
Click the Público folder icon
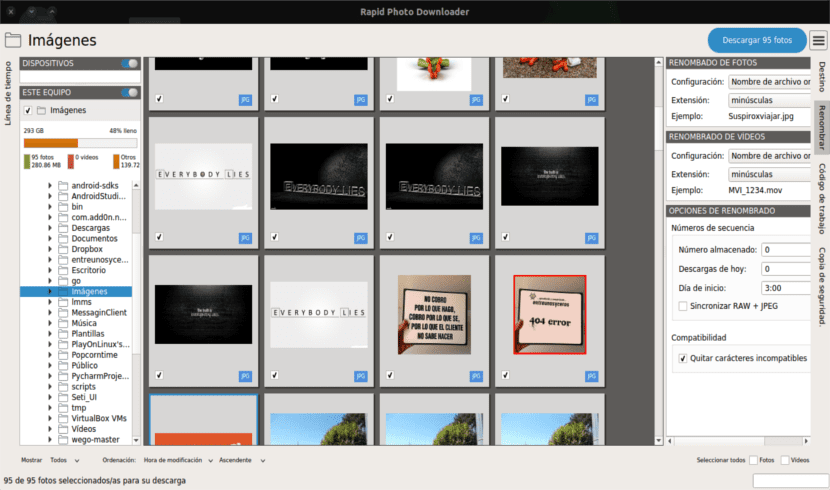[x=63, y=366]
